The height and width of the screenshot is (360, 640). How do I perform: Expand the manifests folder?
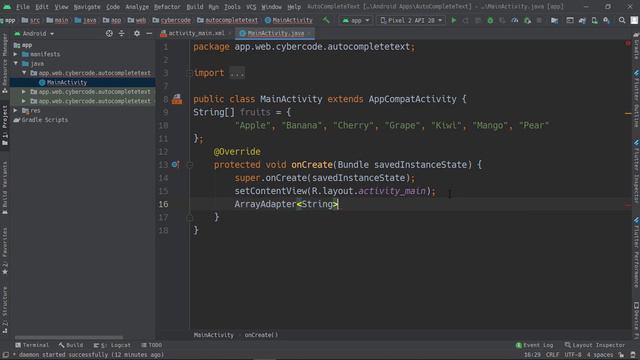[x=16, y=54]
